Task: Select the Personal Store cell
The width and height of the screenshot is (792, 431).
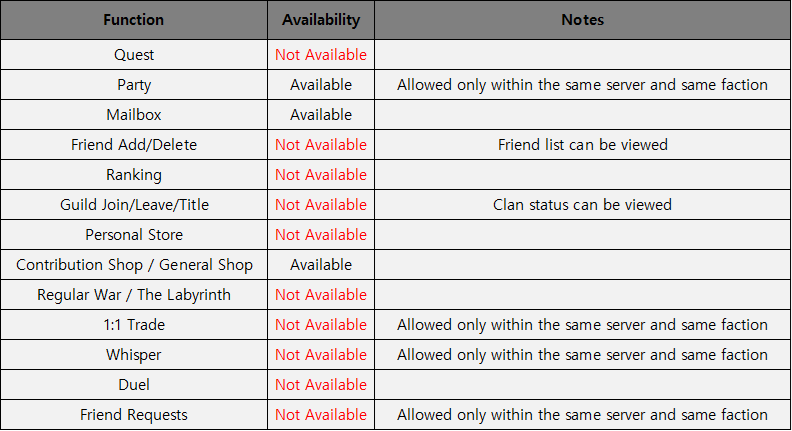Action: pyautogui.click(x=134, y=235)
